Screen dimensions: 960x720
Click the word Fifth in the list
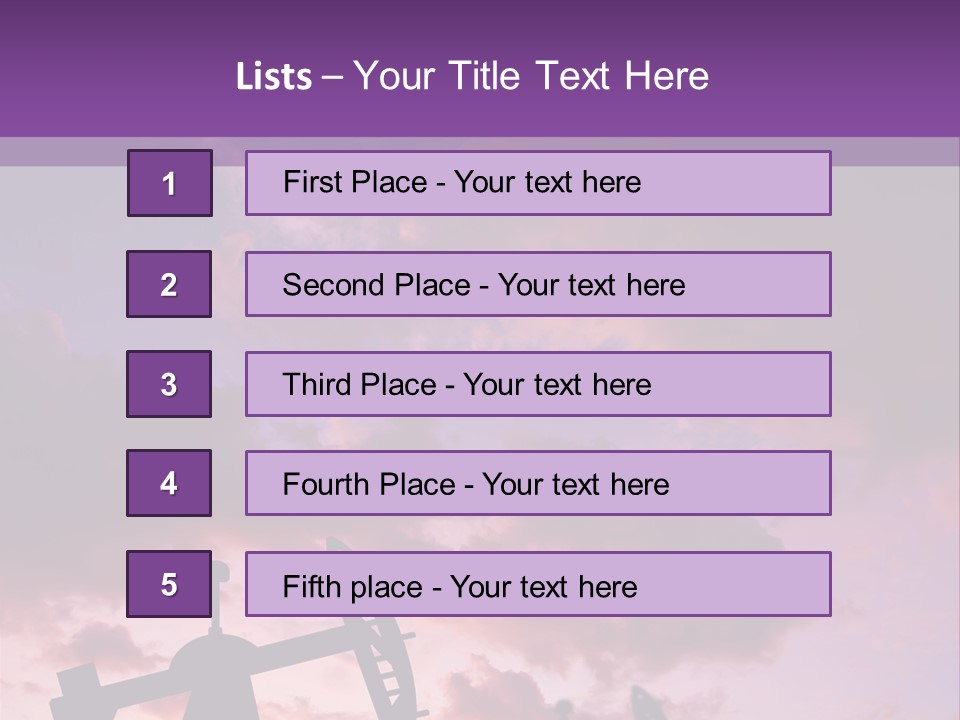pyautogui.click(x=312, y=586)
